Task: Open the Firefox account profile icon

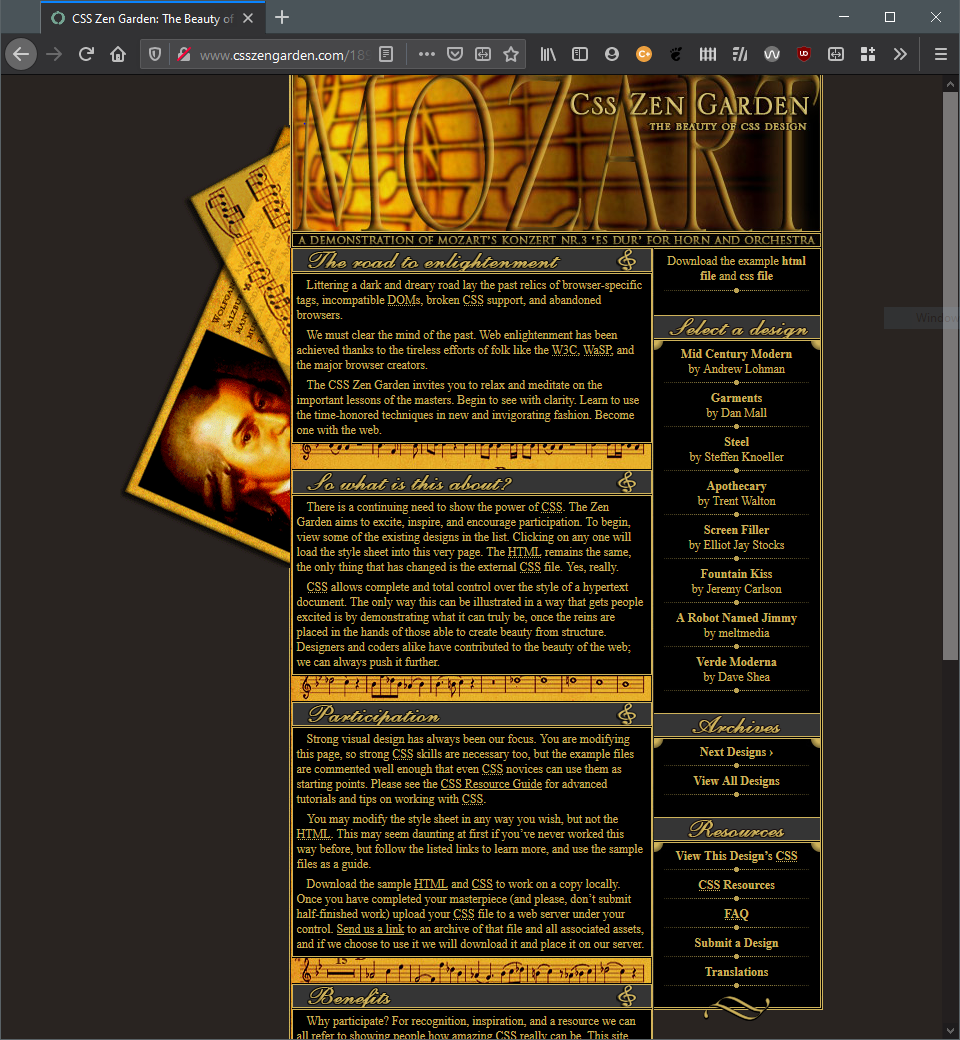Action: coord(611,54)
